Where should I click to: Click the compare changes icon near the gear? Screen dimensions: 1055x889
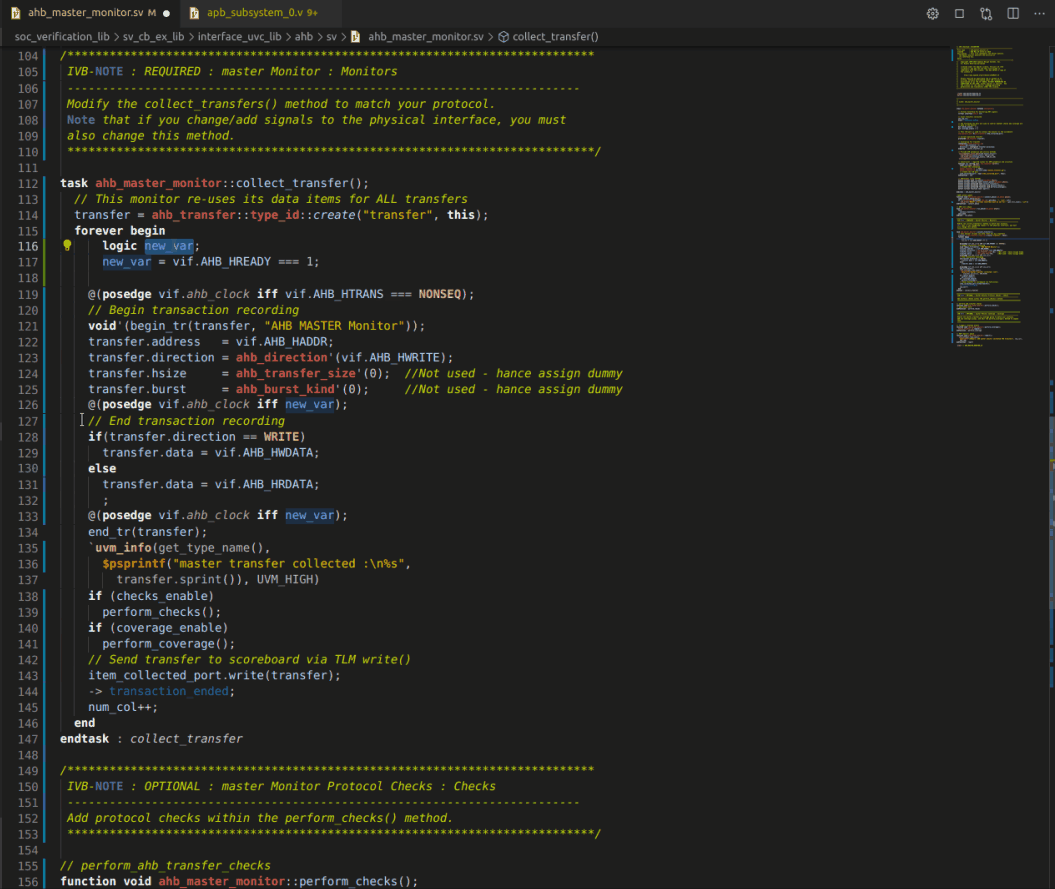tap(985, 13)
